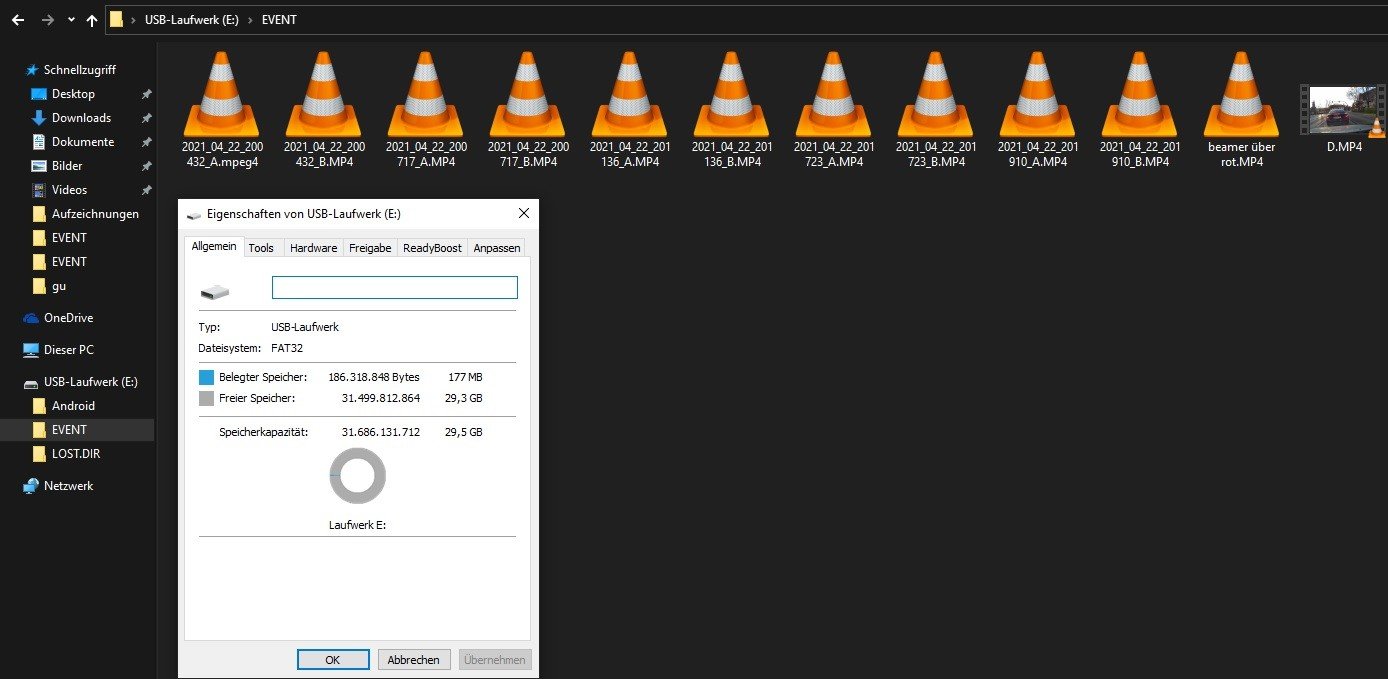This screenshot has width=1388, height=679.
Task: Switch to ReadyBoost tab in properties
Action: 433,248
